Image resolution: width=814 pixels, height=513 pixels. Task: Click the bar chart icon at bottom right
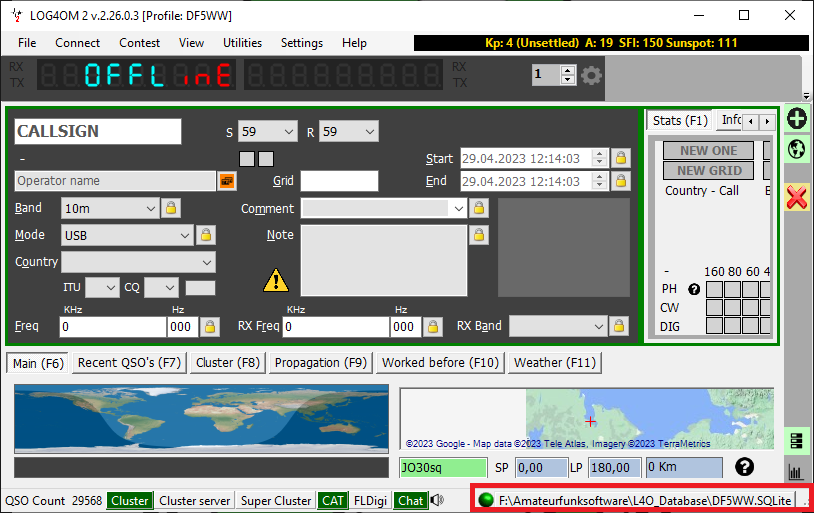click(x=796, y=472)
